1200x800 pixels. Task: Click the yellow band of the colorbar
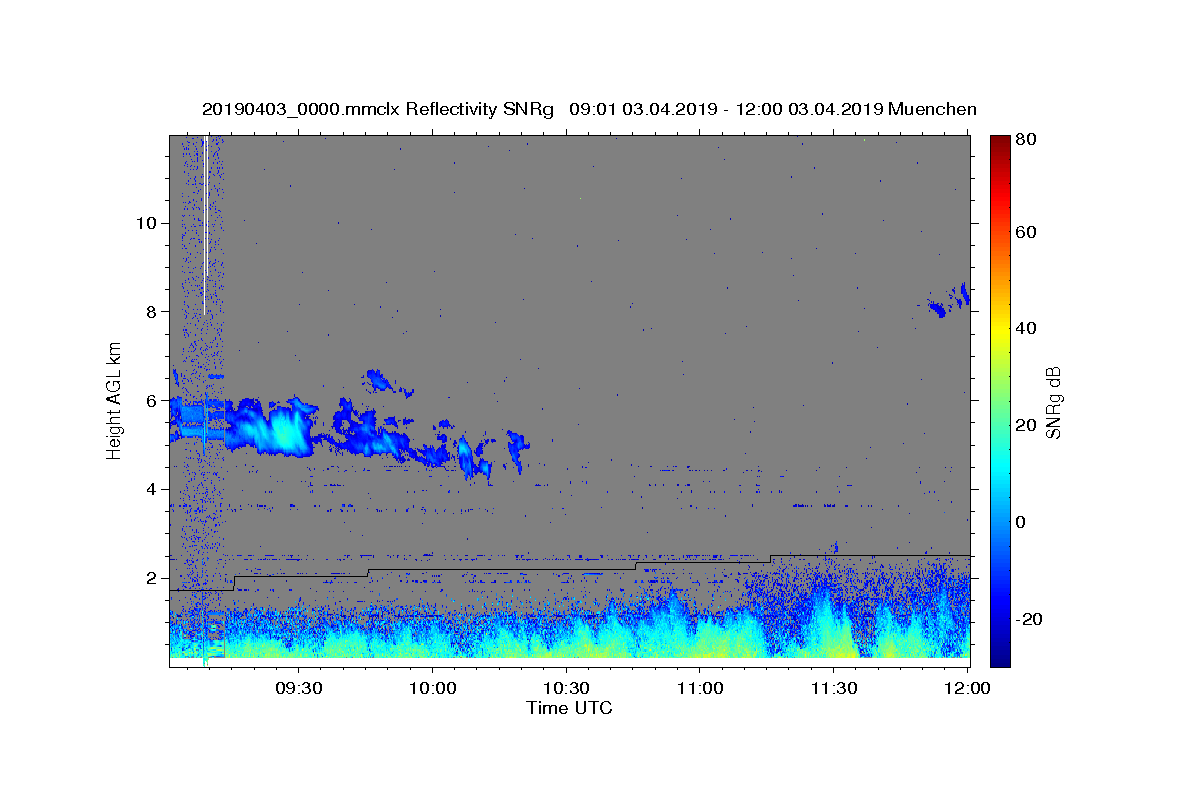[x=1000, y=329]
